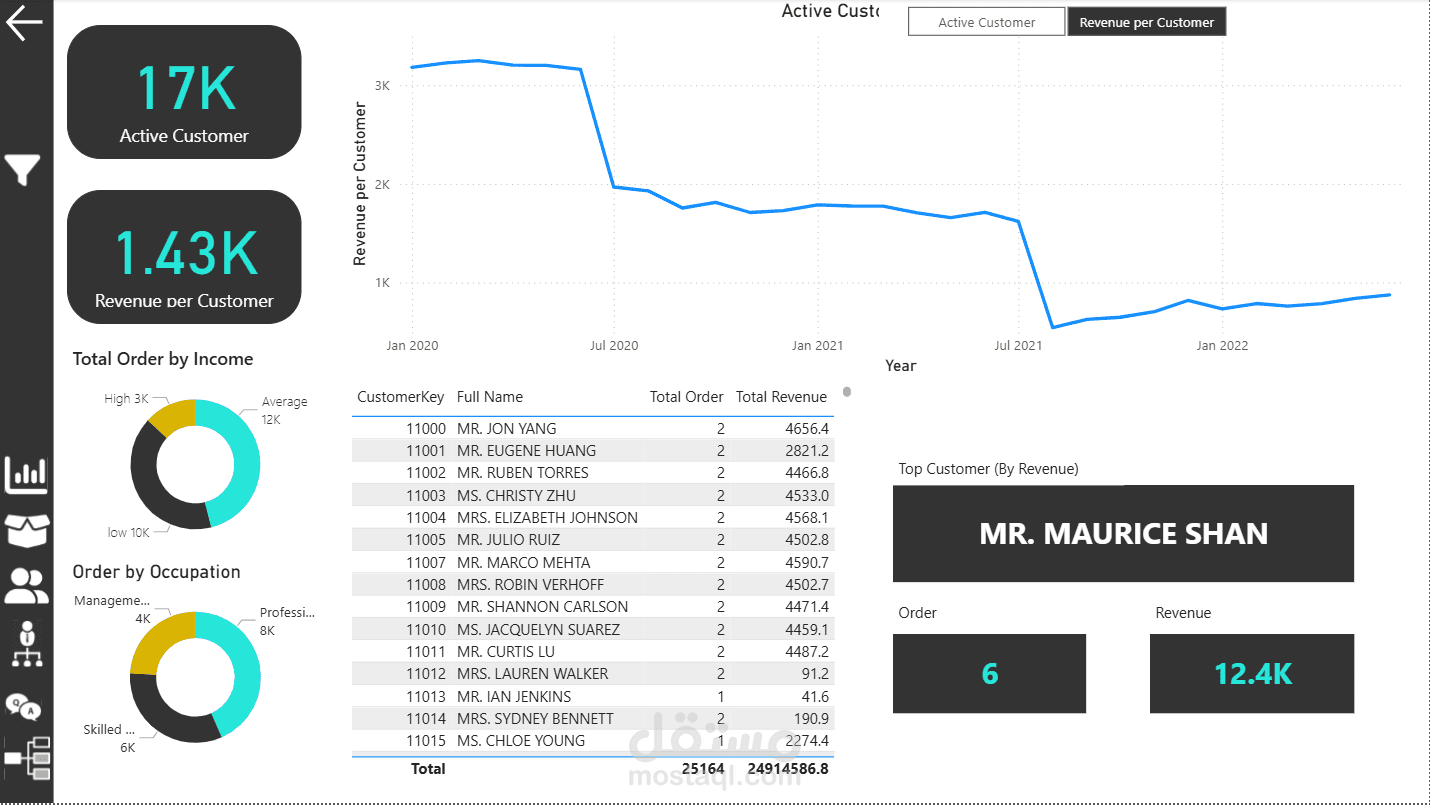
Task: Sort table by Total Order header
Action: point(686,397)
